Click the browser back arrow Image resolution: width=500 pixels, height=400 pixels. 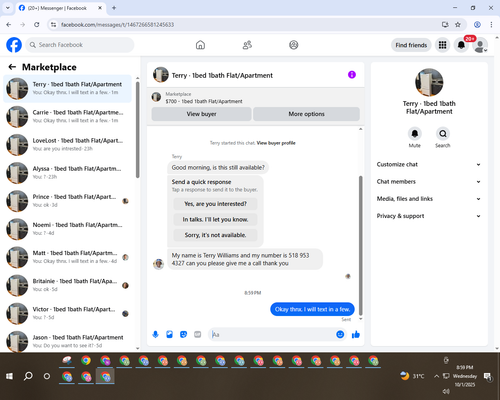click(9, 25)
